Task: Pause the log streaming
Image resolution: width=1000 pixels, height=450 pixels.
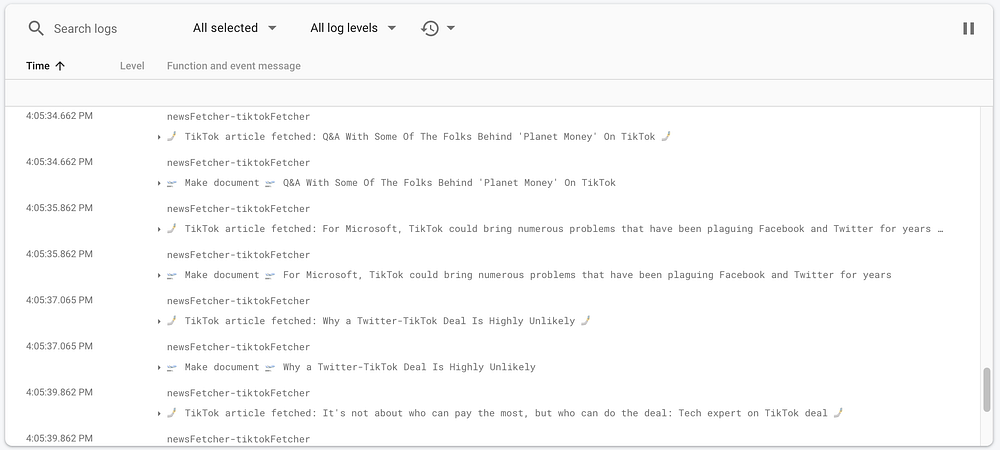Action: coord(968,28)
